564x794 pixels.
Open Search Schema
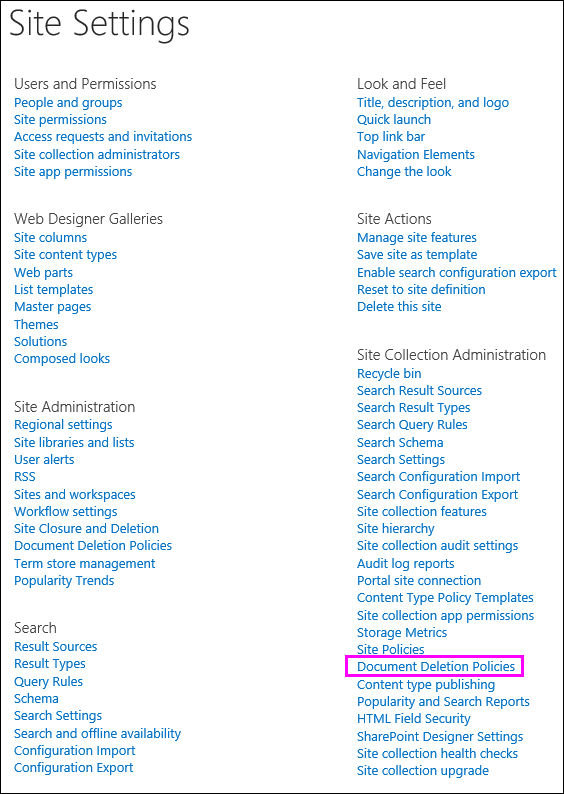click(x=400, y=443)
